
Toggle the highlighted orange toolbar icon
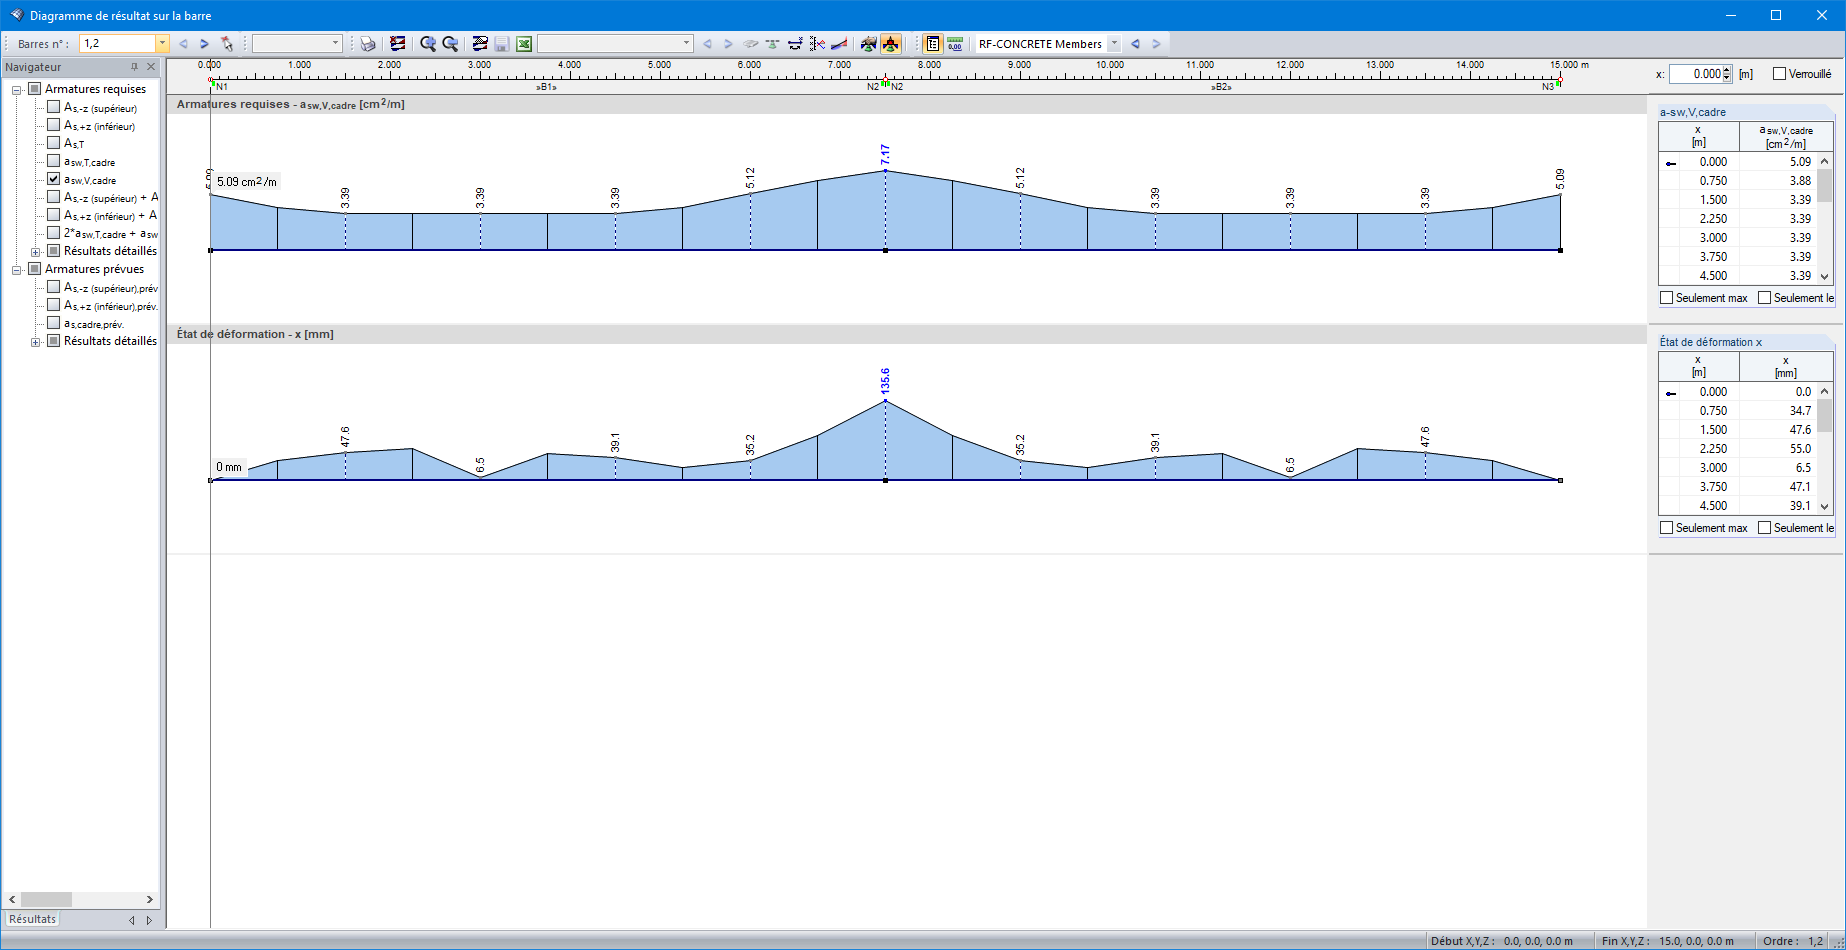(x=890, y=44)
